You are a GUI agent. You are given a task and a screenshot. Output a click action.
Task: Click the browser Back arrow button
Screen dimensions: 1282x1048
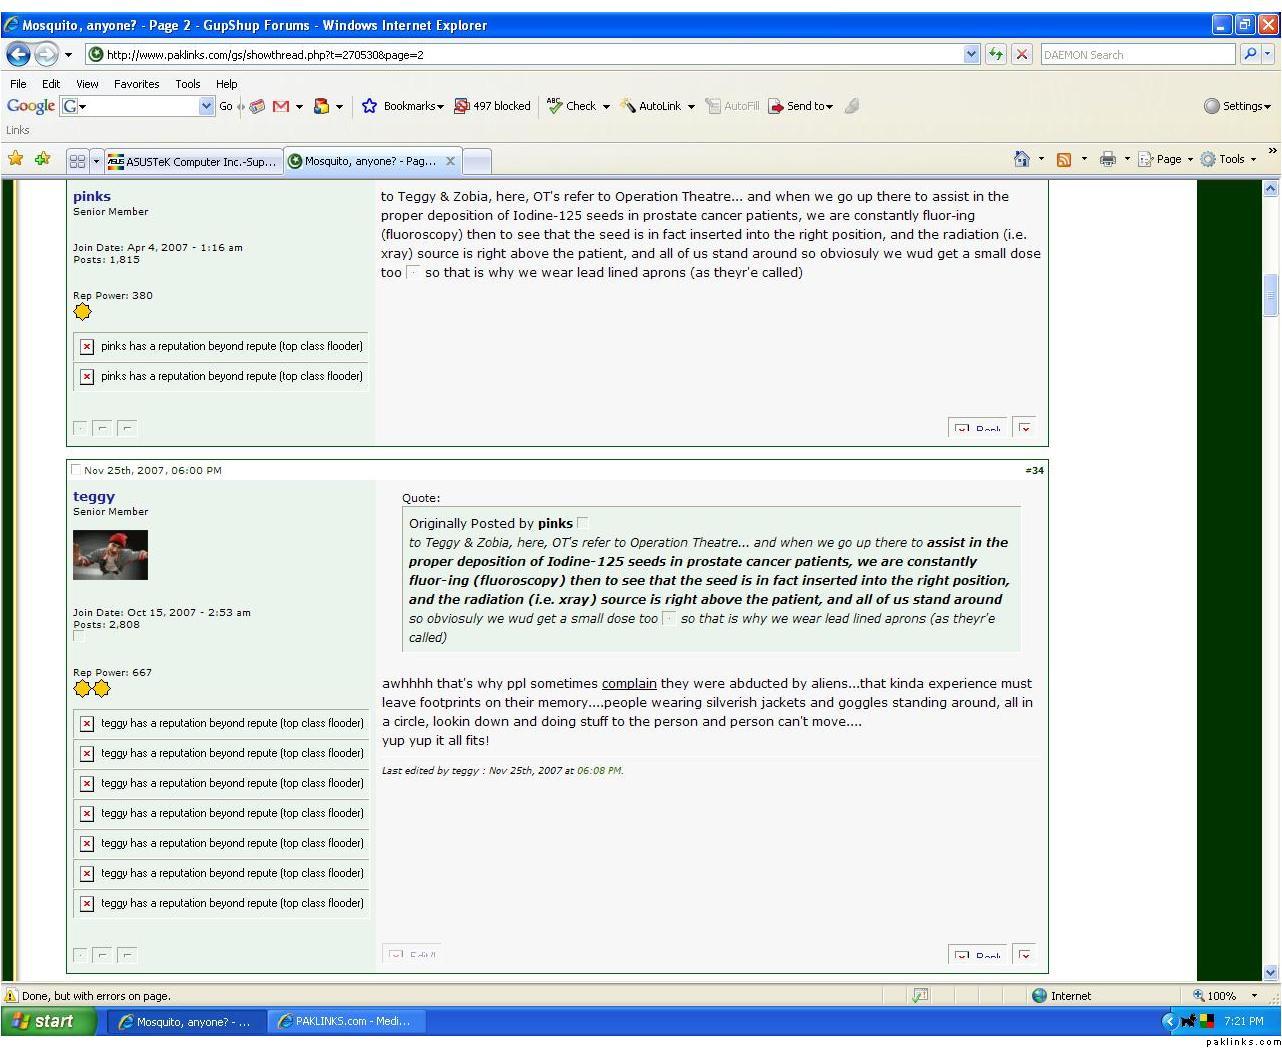(19, 54)
